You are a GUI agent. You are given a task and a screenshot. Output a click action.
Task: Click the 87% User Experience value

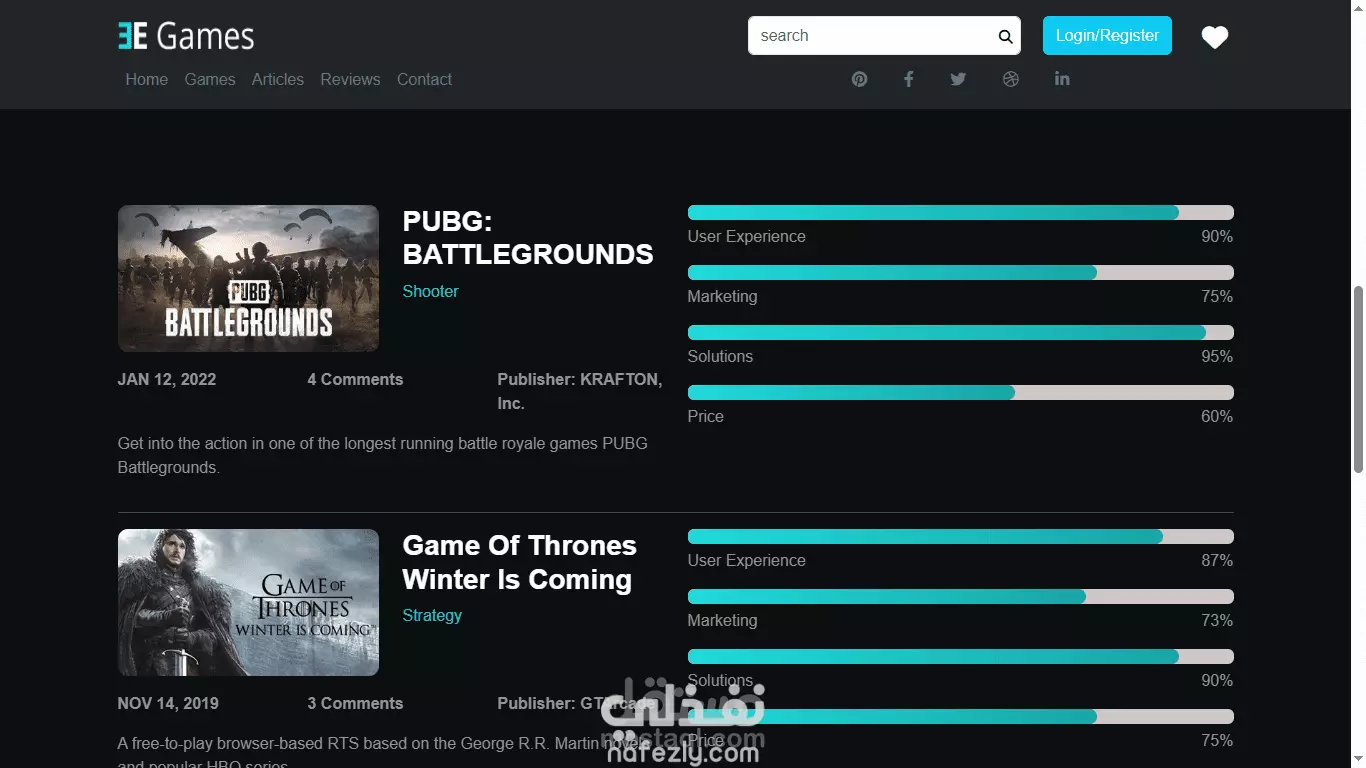pos(1217,560)
